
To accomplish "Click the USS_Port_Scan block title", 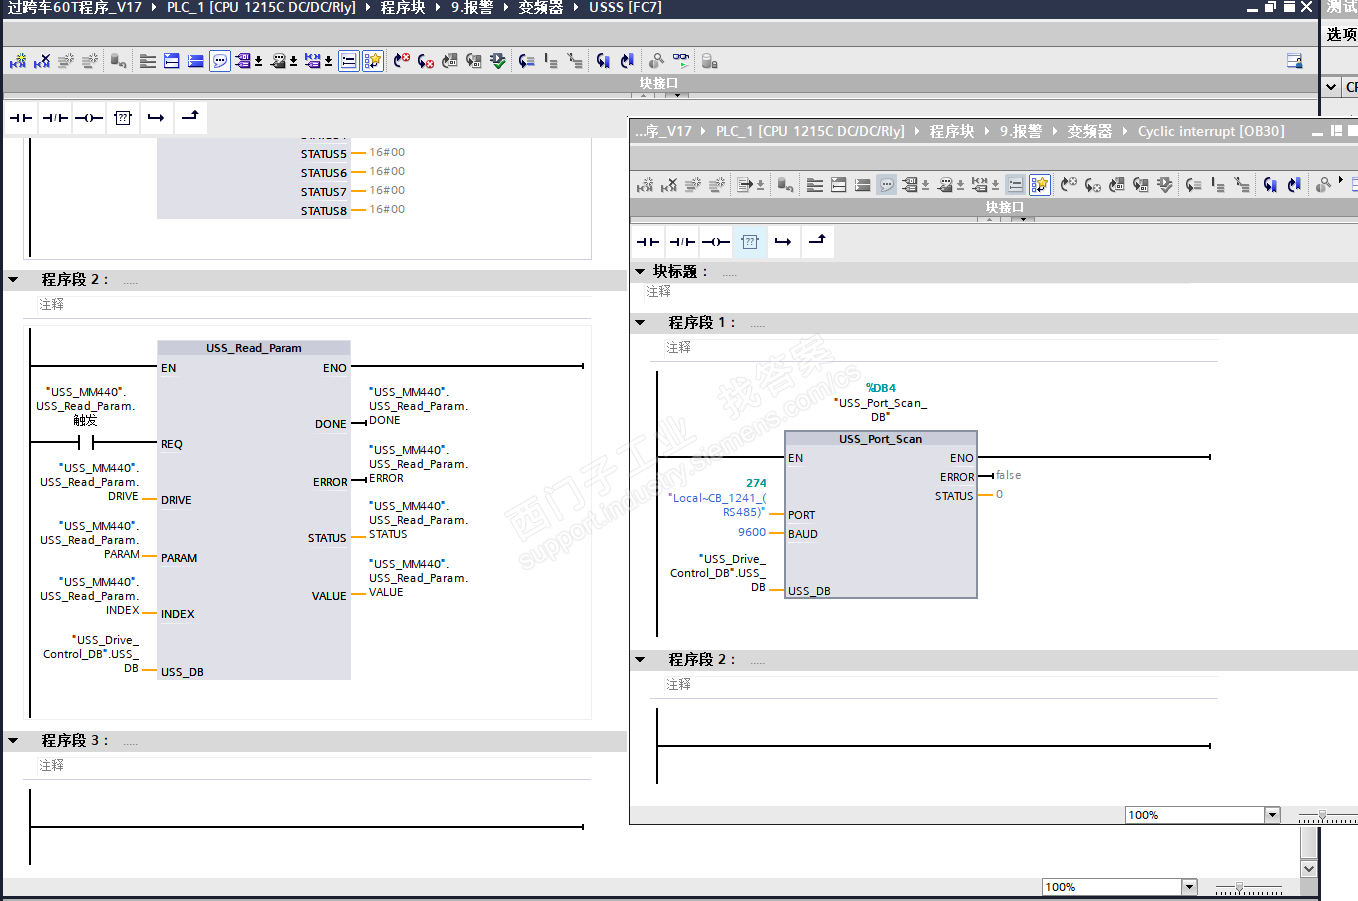I will pos(880,439).
